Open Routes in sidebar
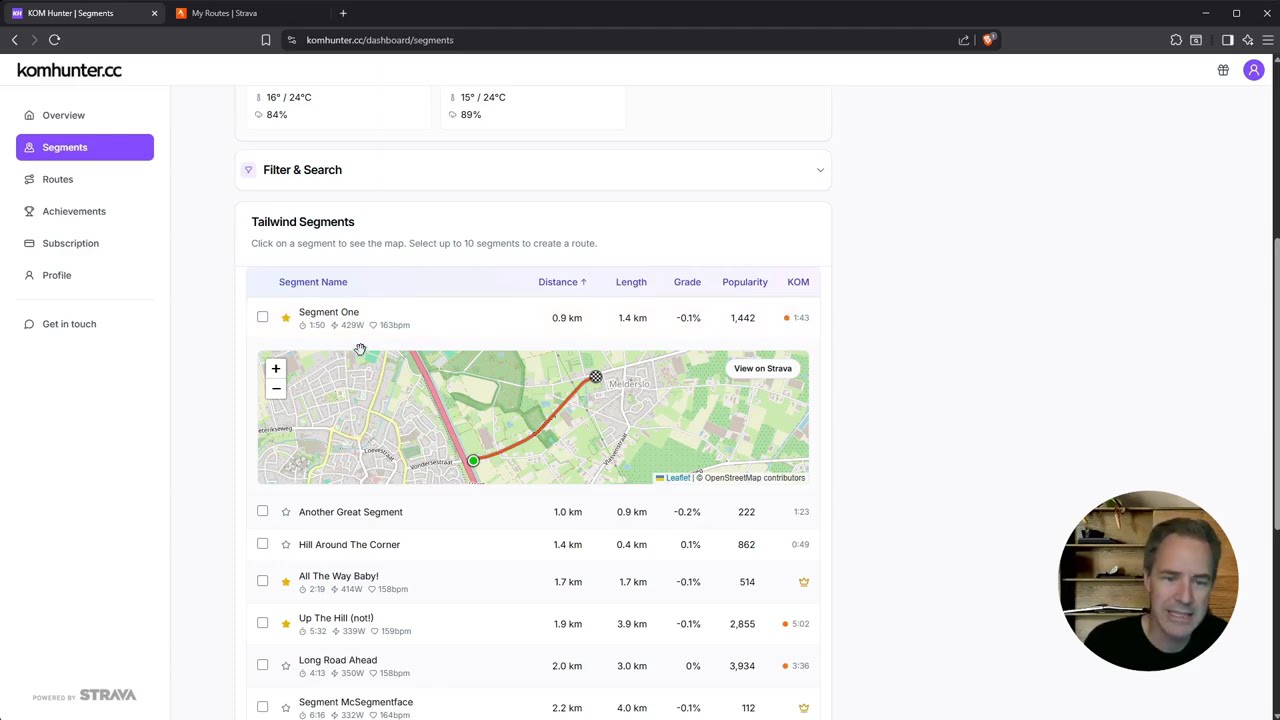The height and width of the screenshot is (720, 1280). (85, 179)
